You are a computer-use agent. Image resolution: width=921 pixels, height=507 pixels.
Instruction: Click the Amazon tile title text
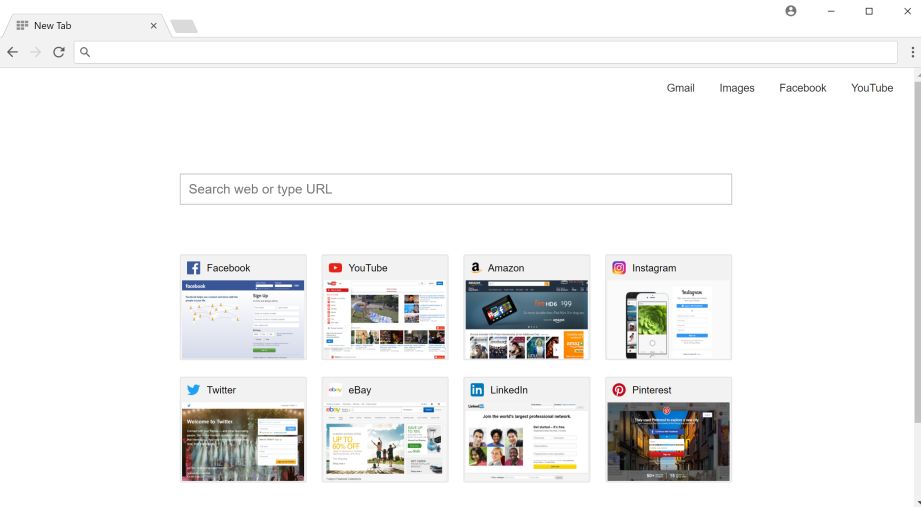pyautogui.click(x=506, y=268)
